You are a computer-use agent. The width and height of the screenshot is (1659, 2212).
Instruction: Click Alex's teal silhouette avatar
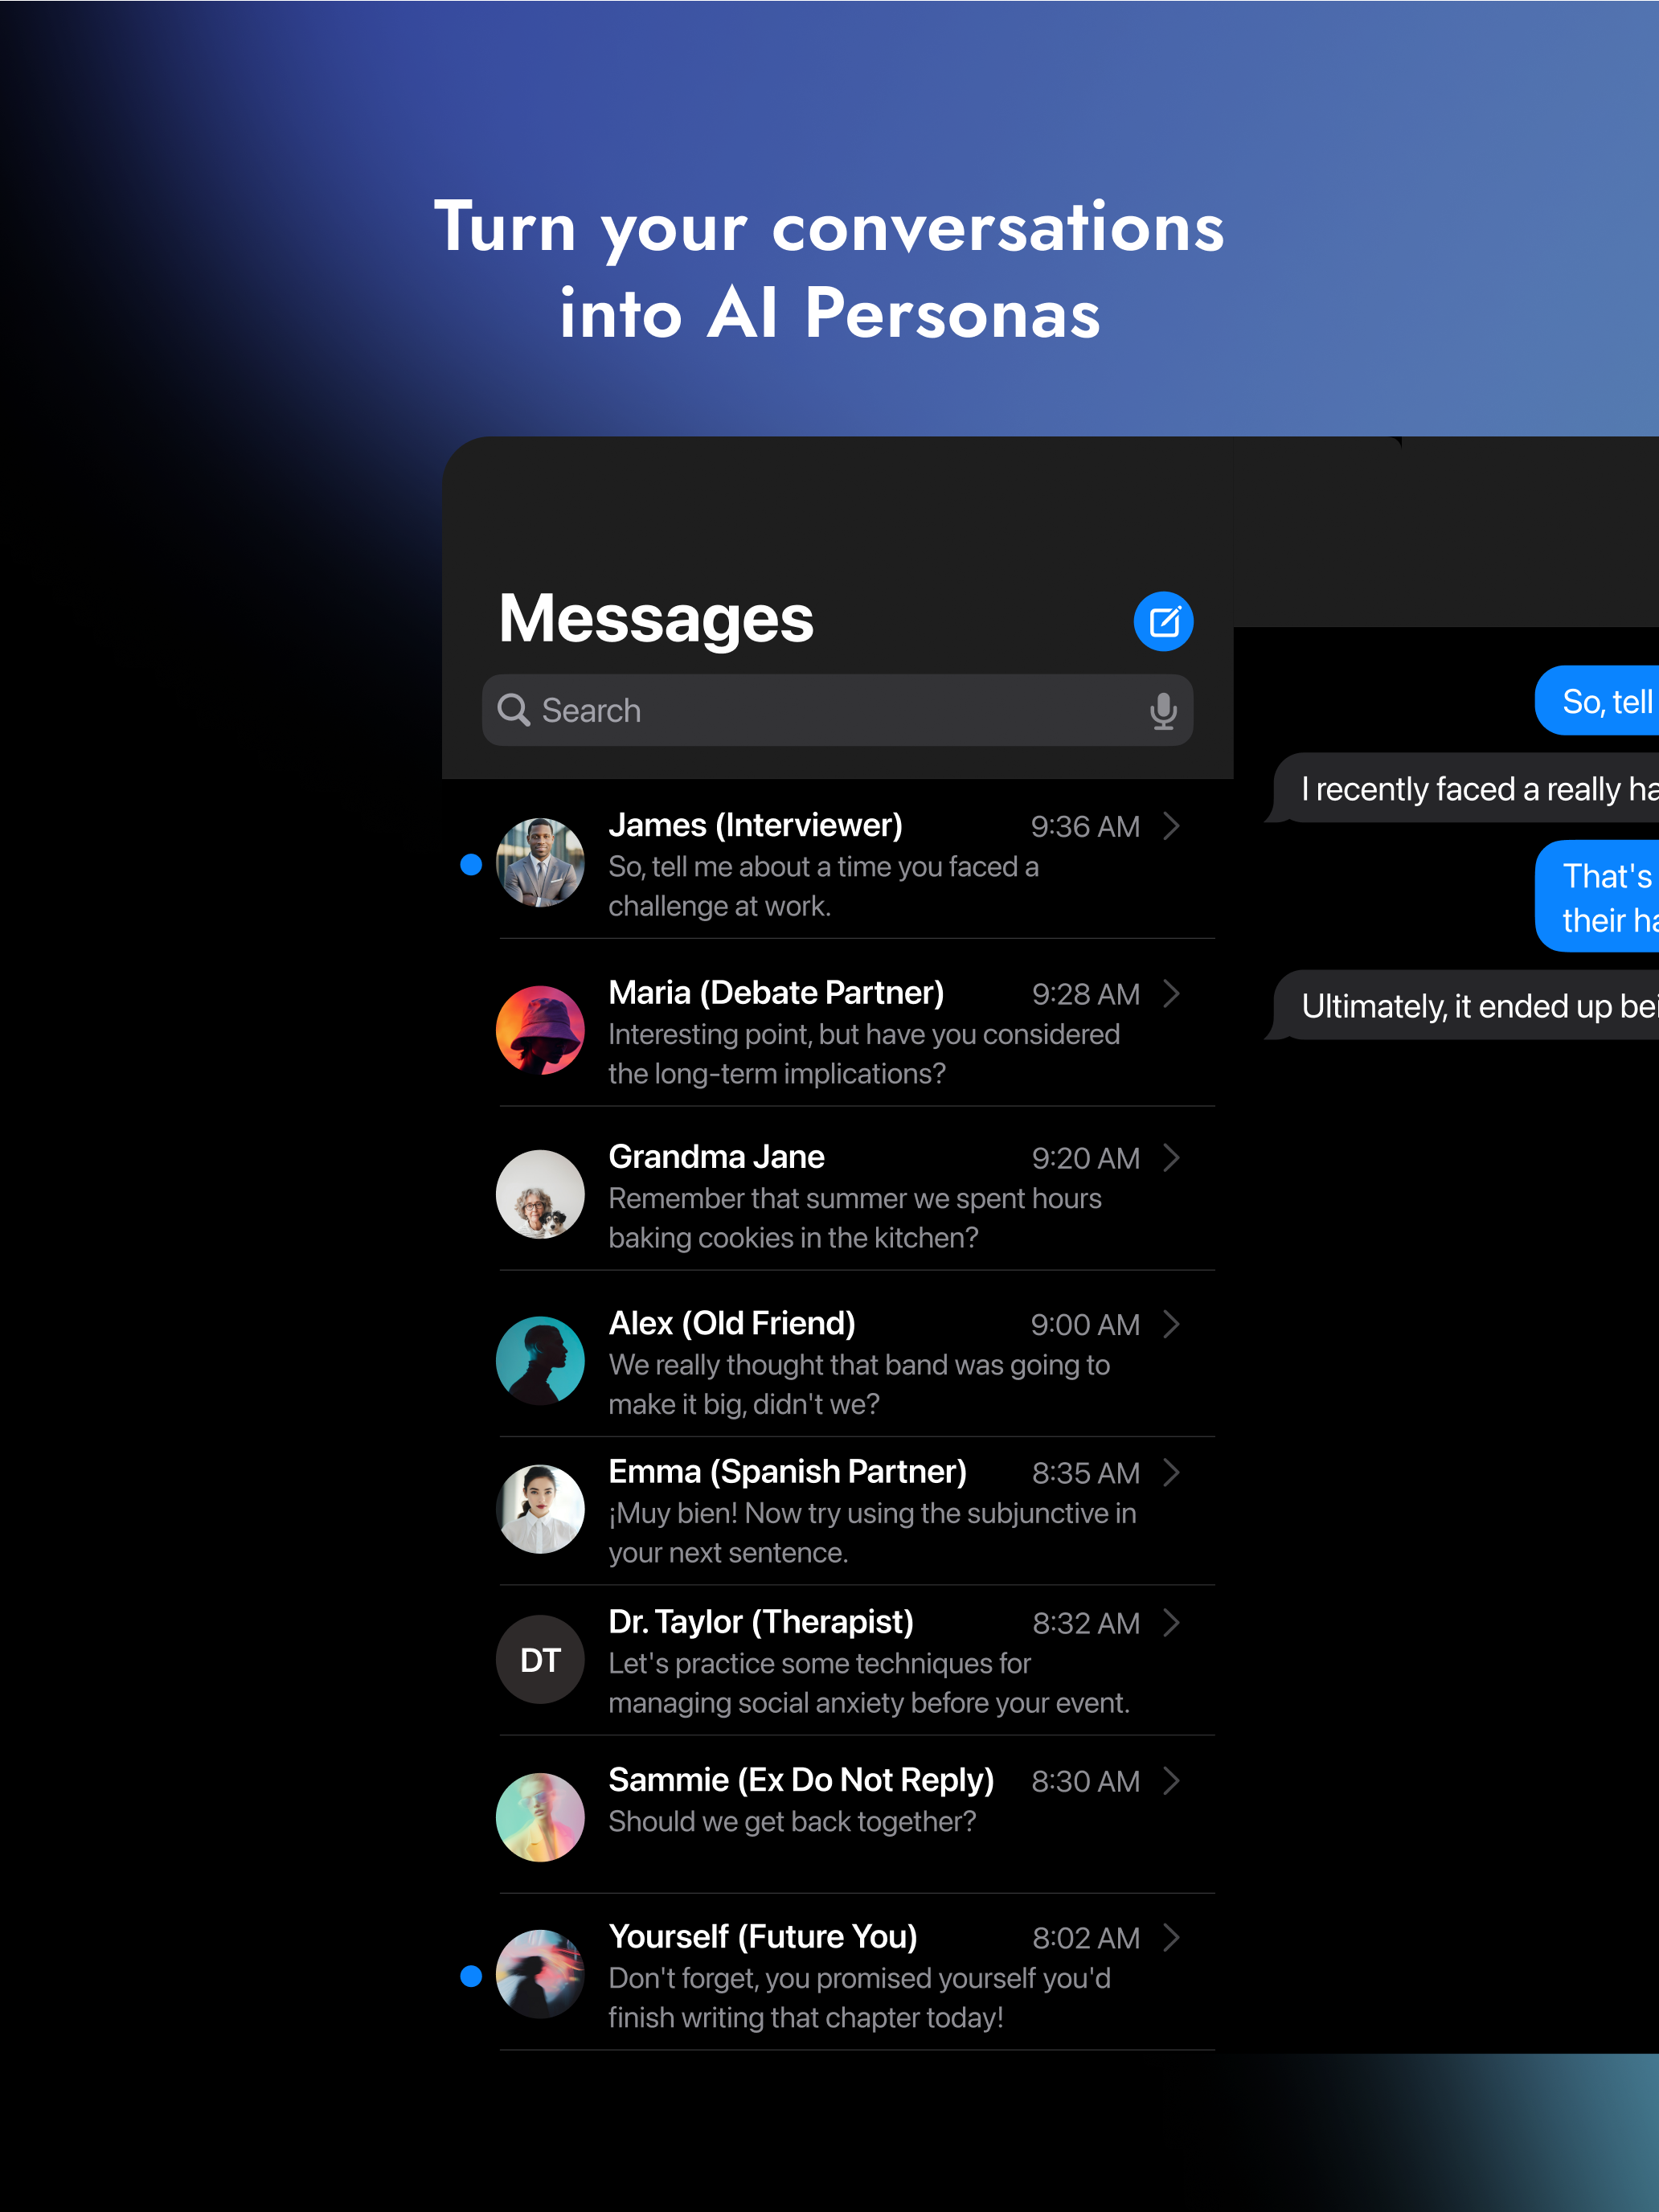[540, 1360]
